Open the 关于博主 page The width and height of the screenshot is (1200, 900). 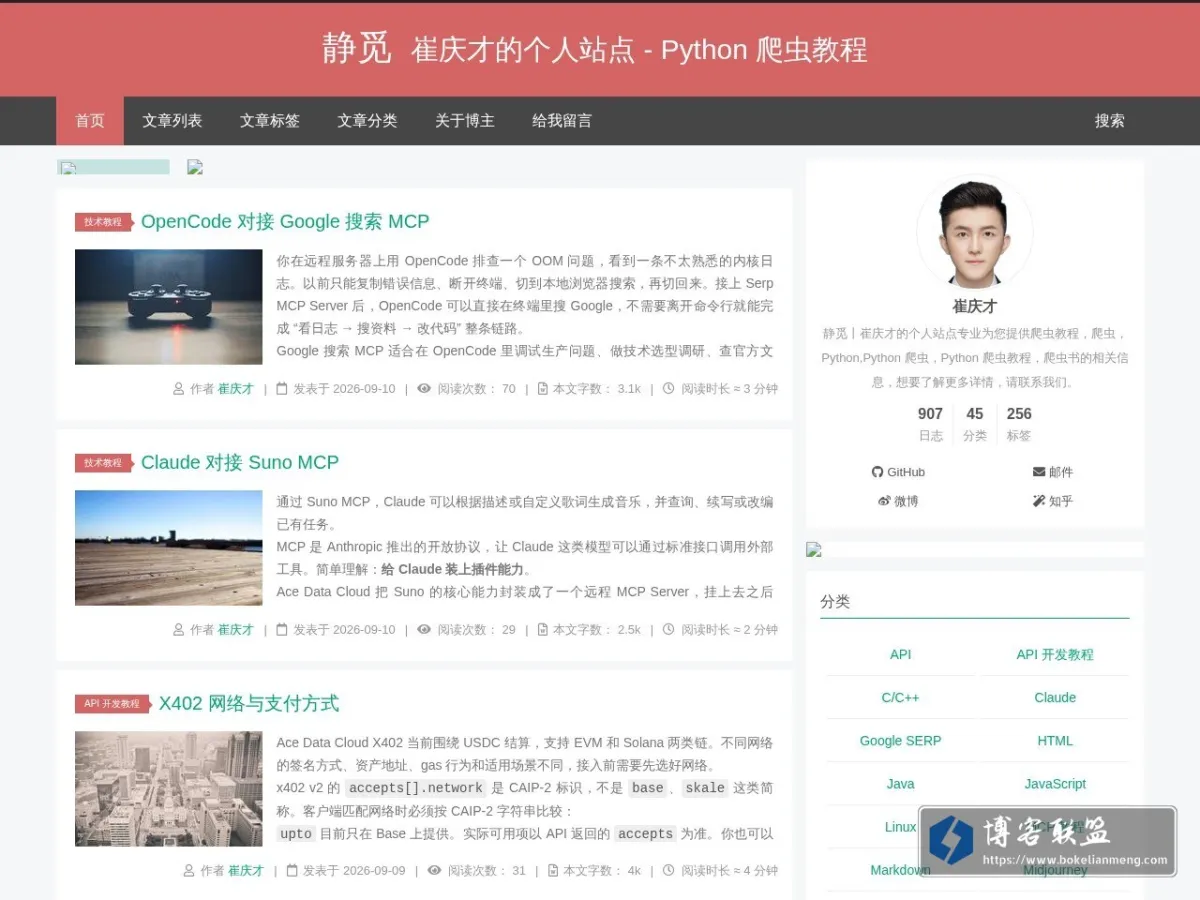tap(465, 121)
